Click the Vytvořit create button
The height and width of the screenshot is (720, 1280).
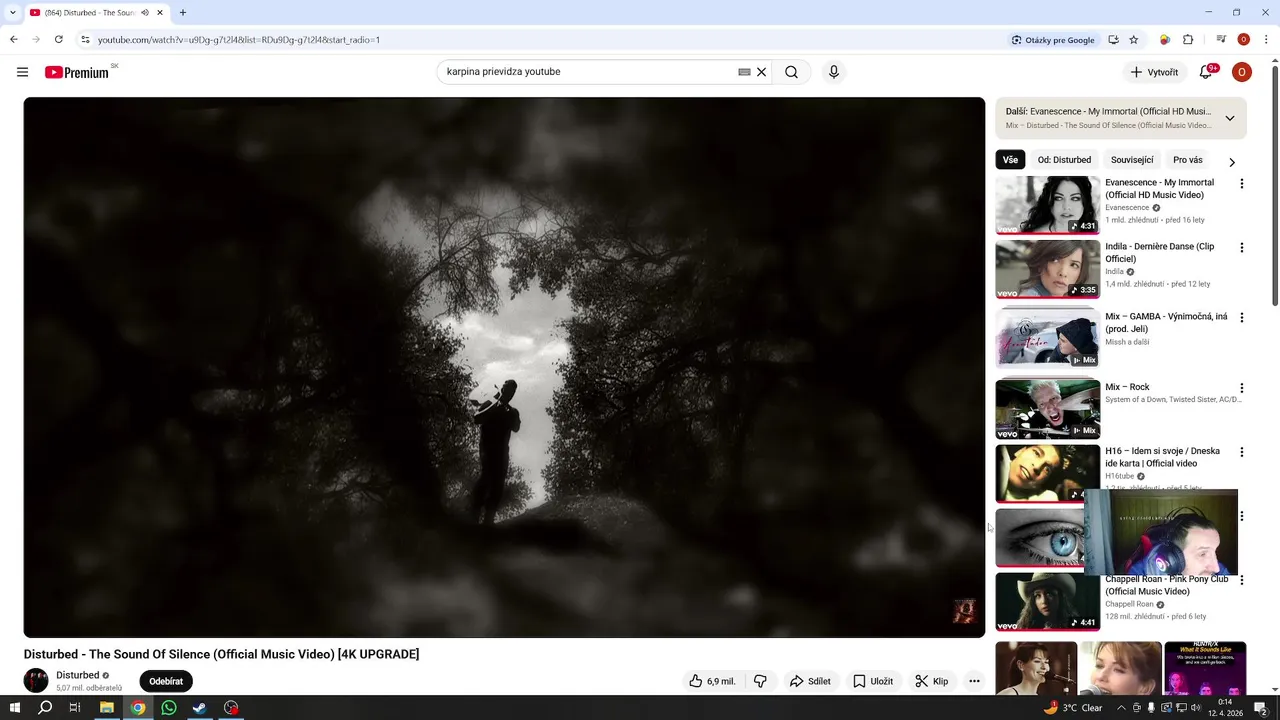coord(1154,72)
